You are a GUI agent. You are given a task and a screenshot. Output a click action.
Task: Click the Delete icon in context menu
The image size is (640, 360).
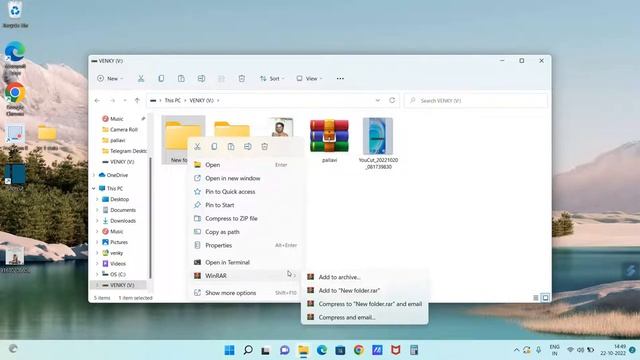pos(264,147)
